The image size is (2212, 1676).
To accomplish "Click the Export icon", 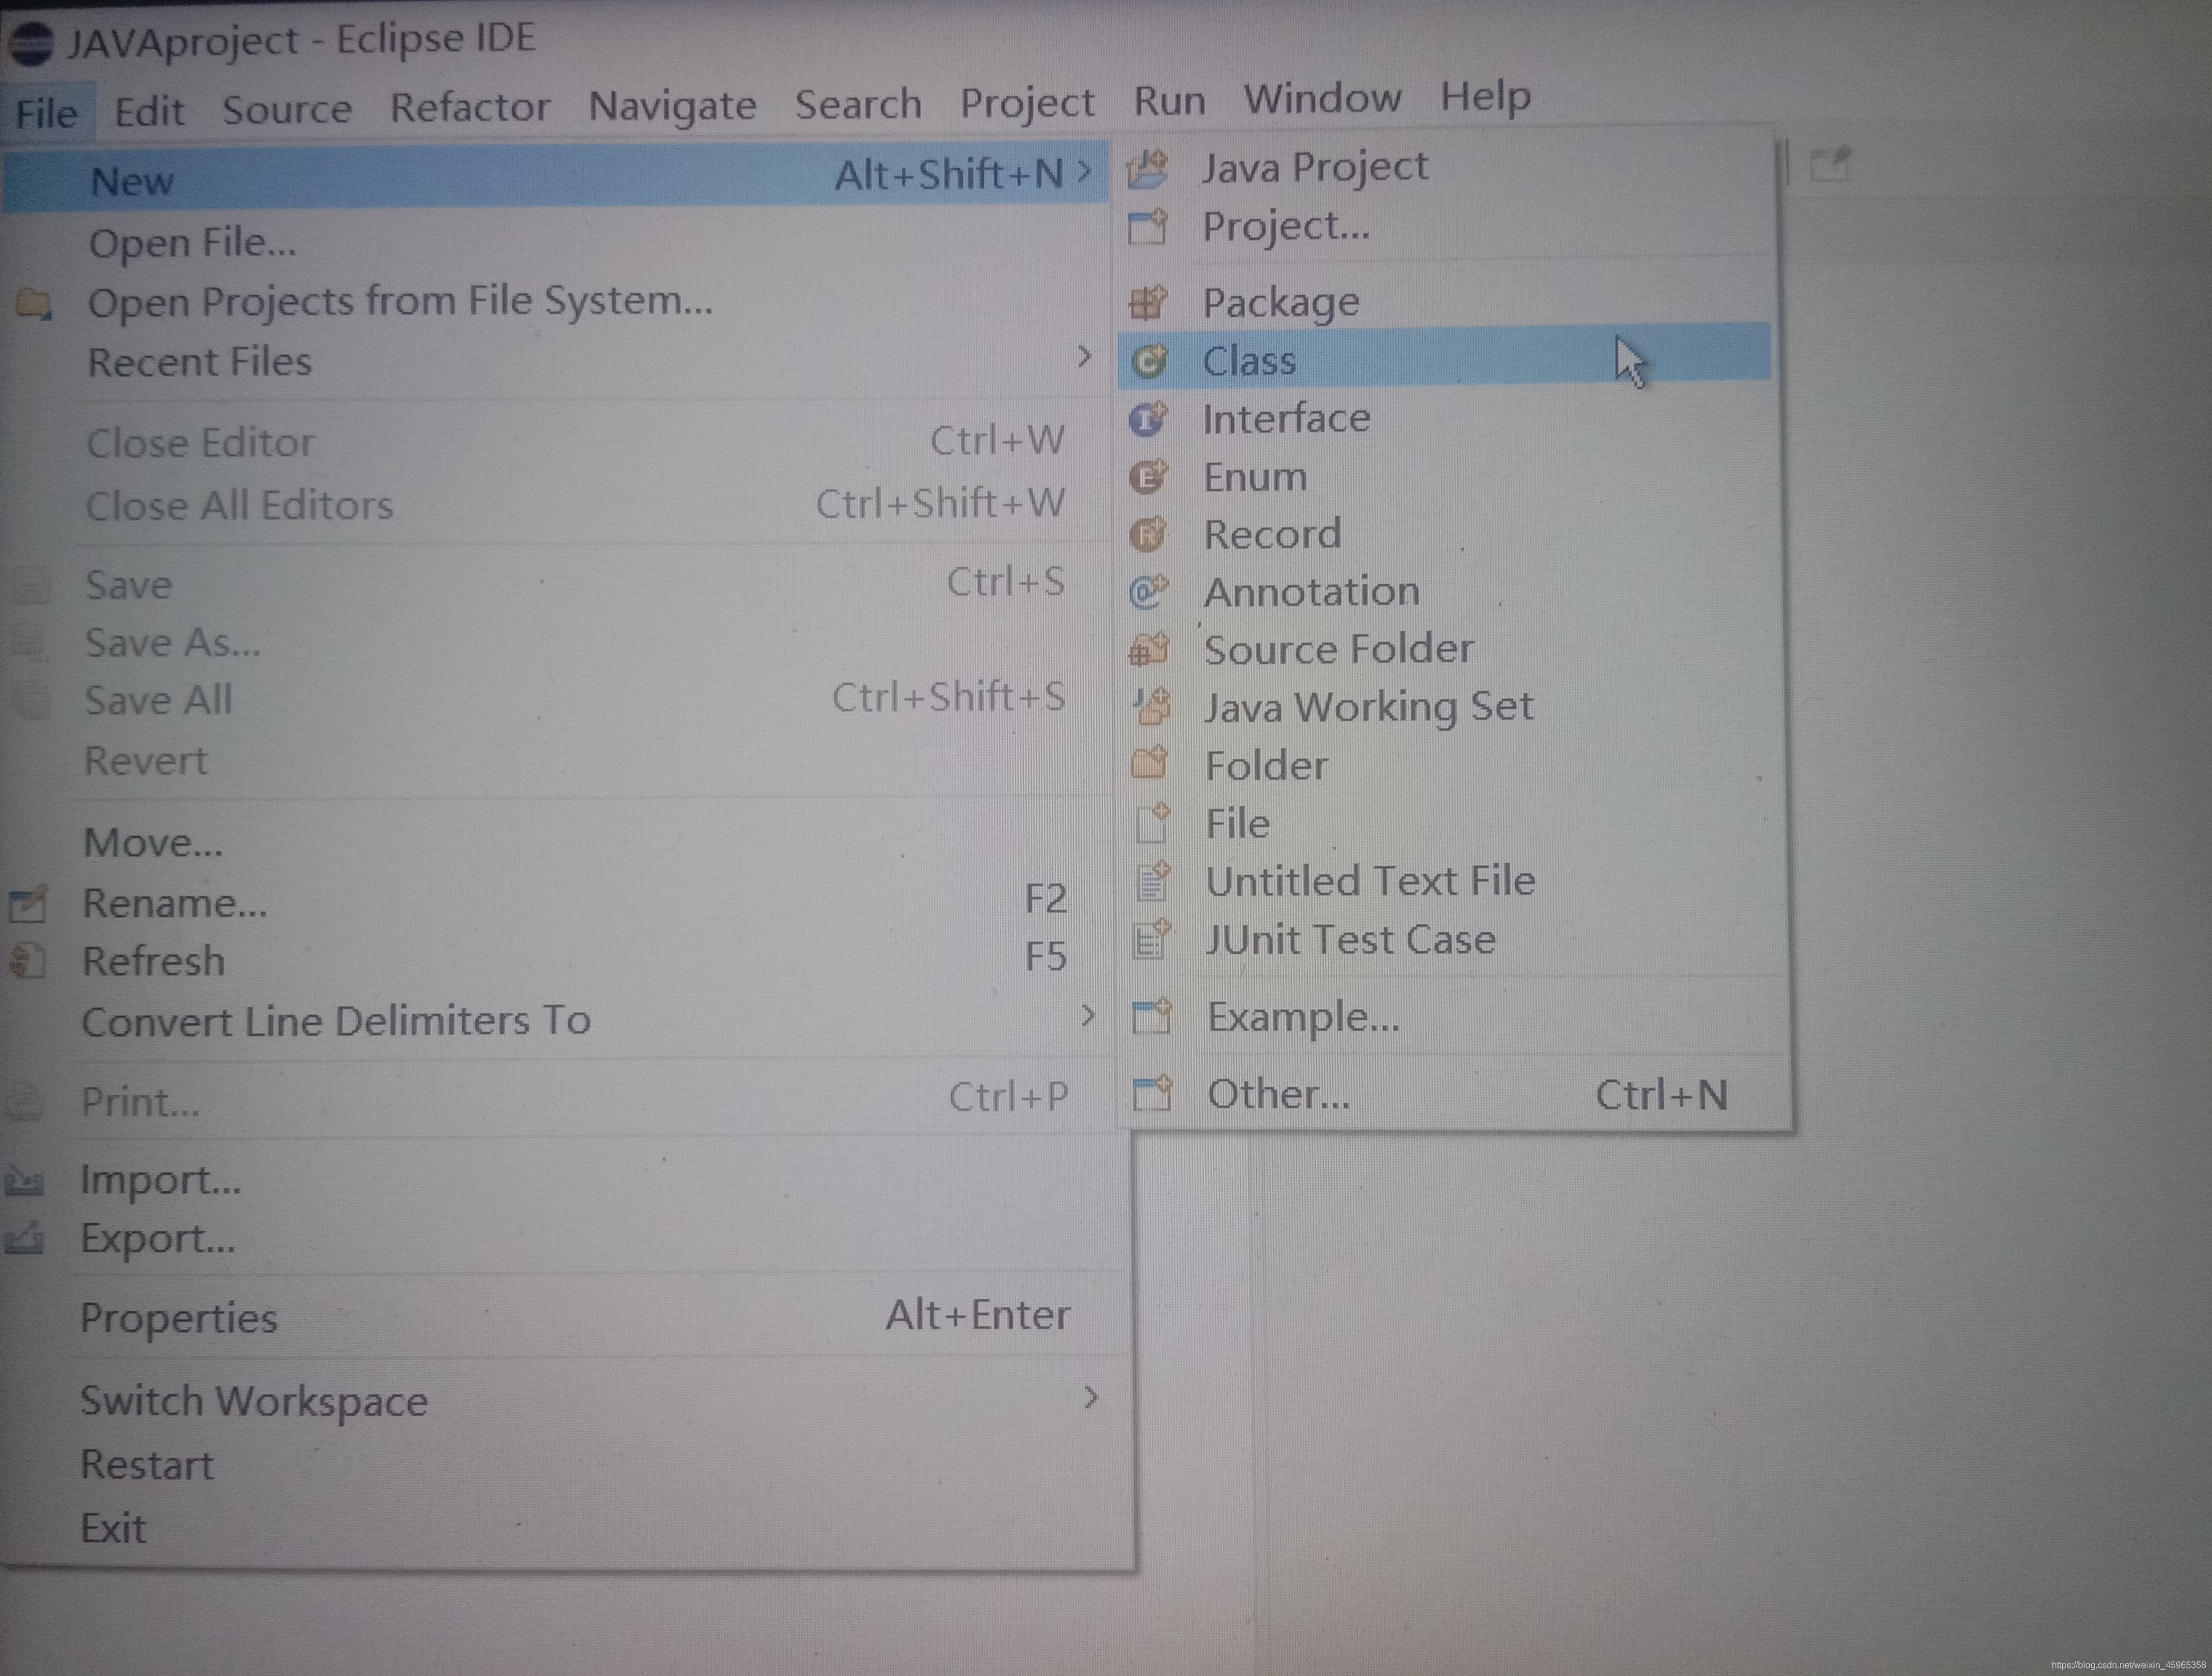I will coord(24,1239).
